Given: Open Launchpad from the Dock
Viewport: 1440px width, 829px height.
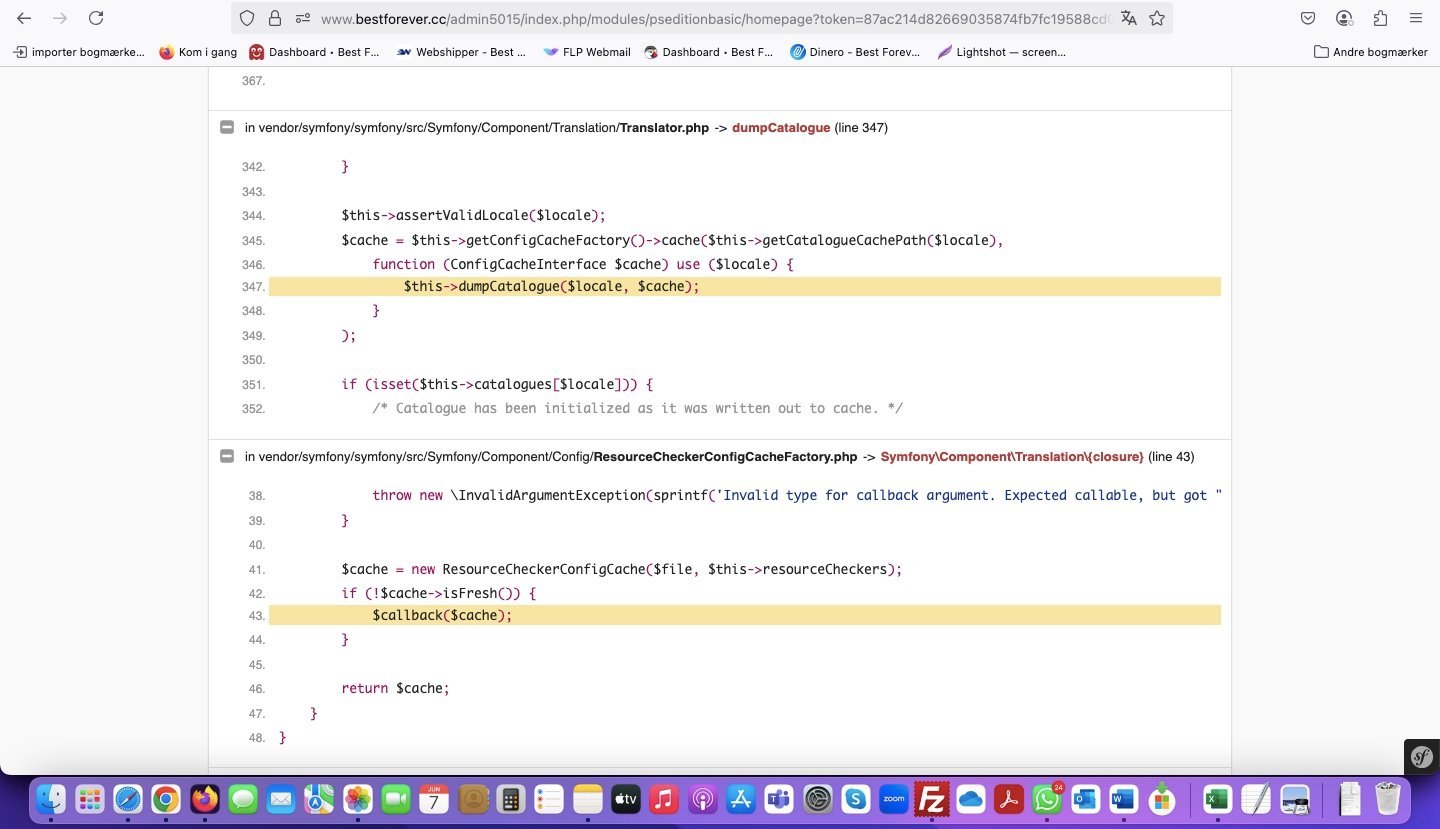Looking at the screenshot, I should point(90,799).
